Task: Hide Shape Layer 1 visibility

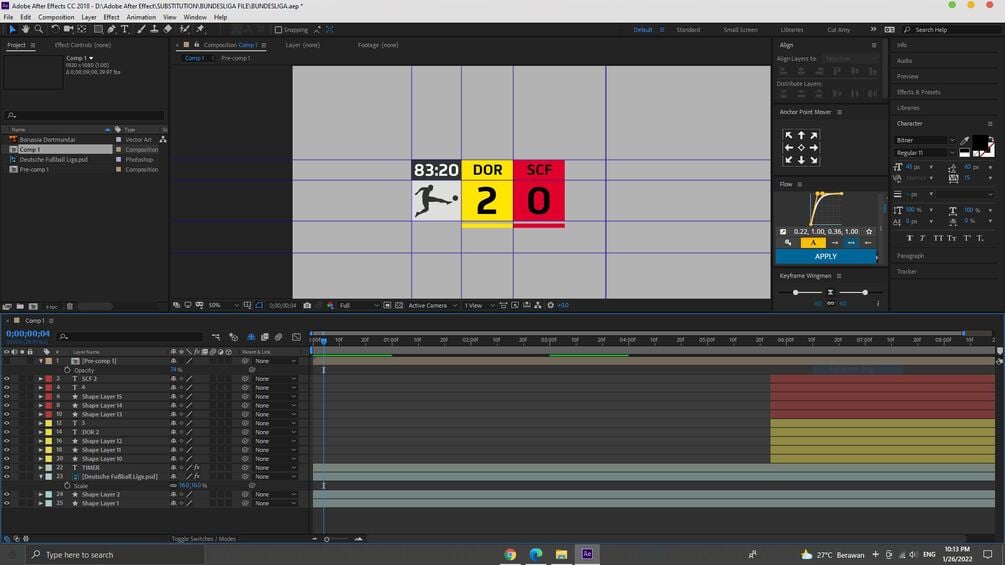Action: point(6,504)
